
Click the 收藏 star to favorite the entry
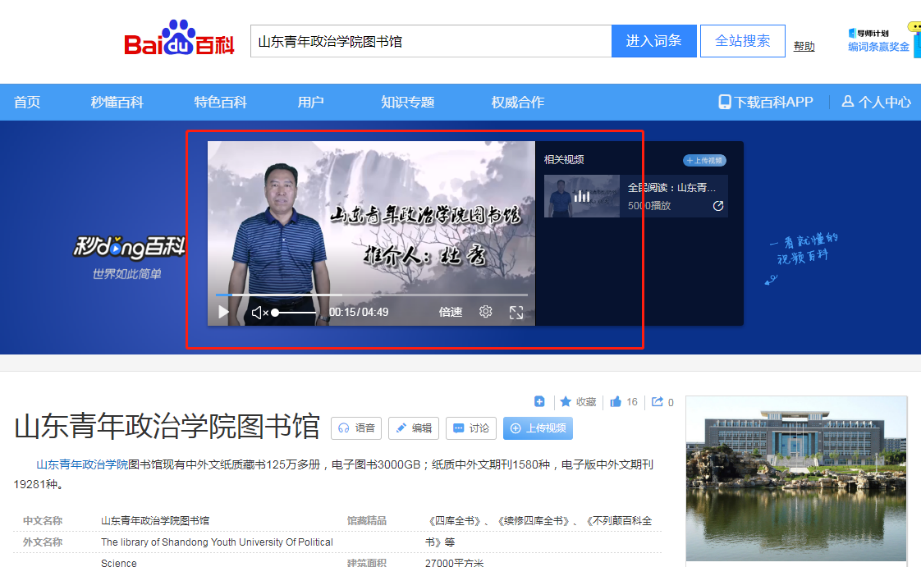coord(578,402)
